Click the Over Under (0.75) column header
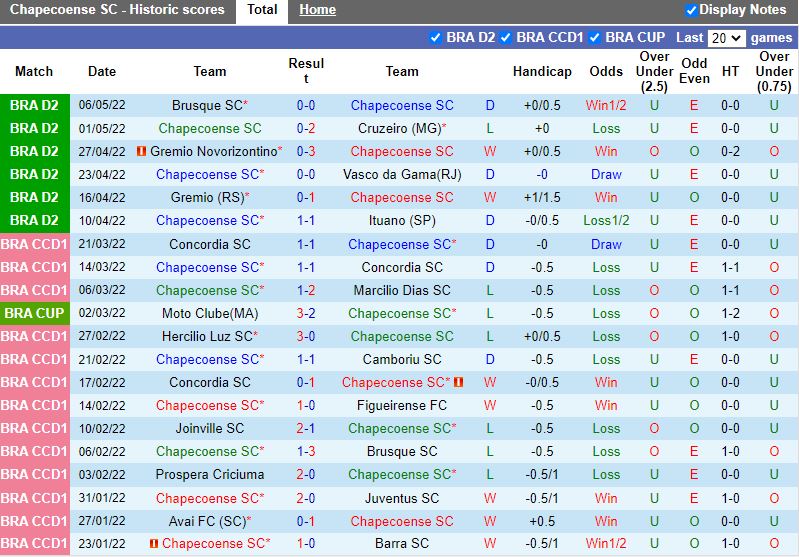The height and width of the screenshot is (557, 799). point(774,72)
